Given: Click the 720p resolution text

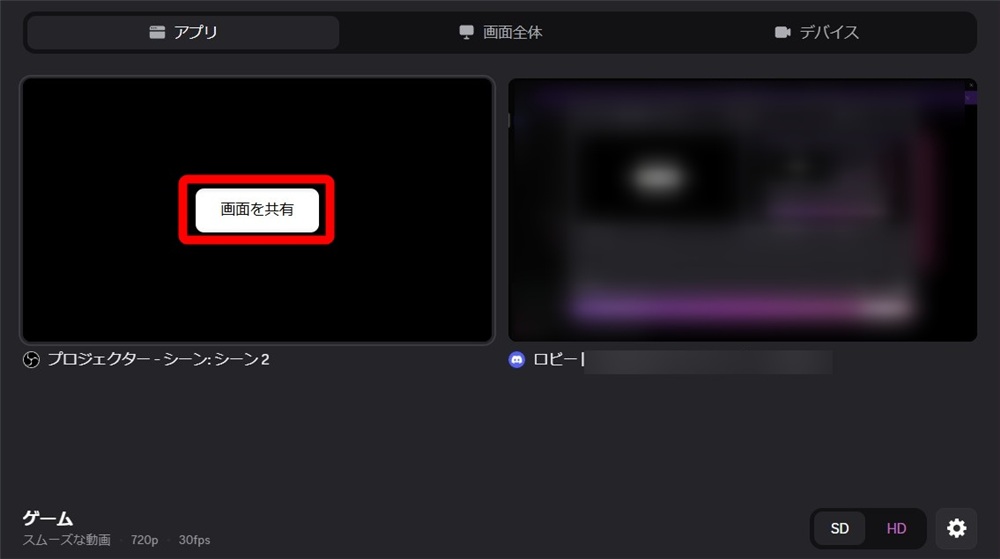Looking at the screenshot, I should [144, 540].
